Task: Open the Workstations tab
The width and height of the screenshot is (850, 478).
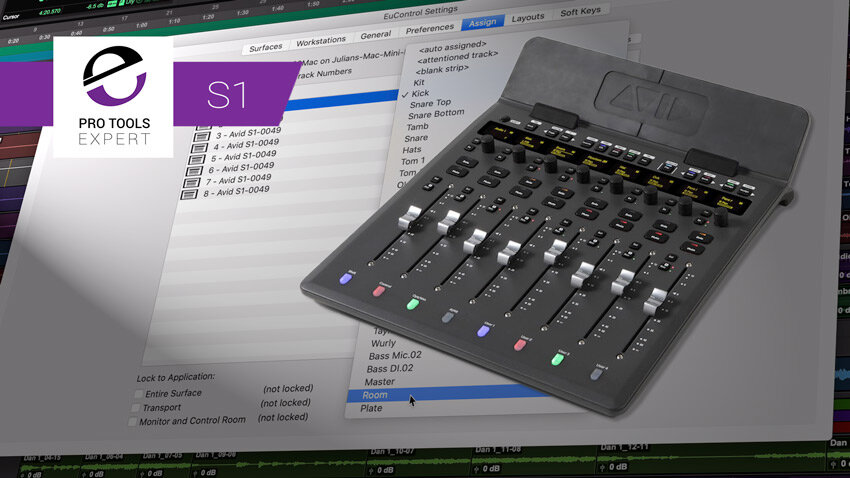Action: click(320, 41)
